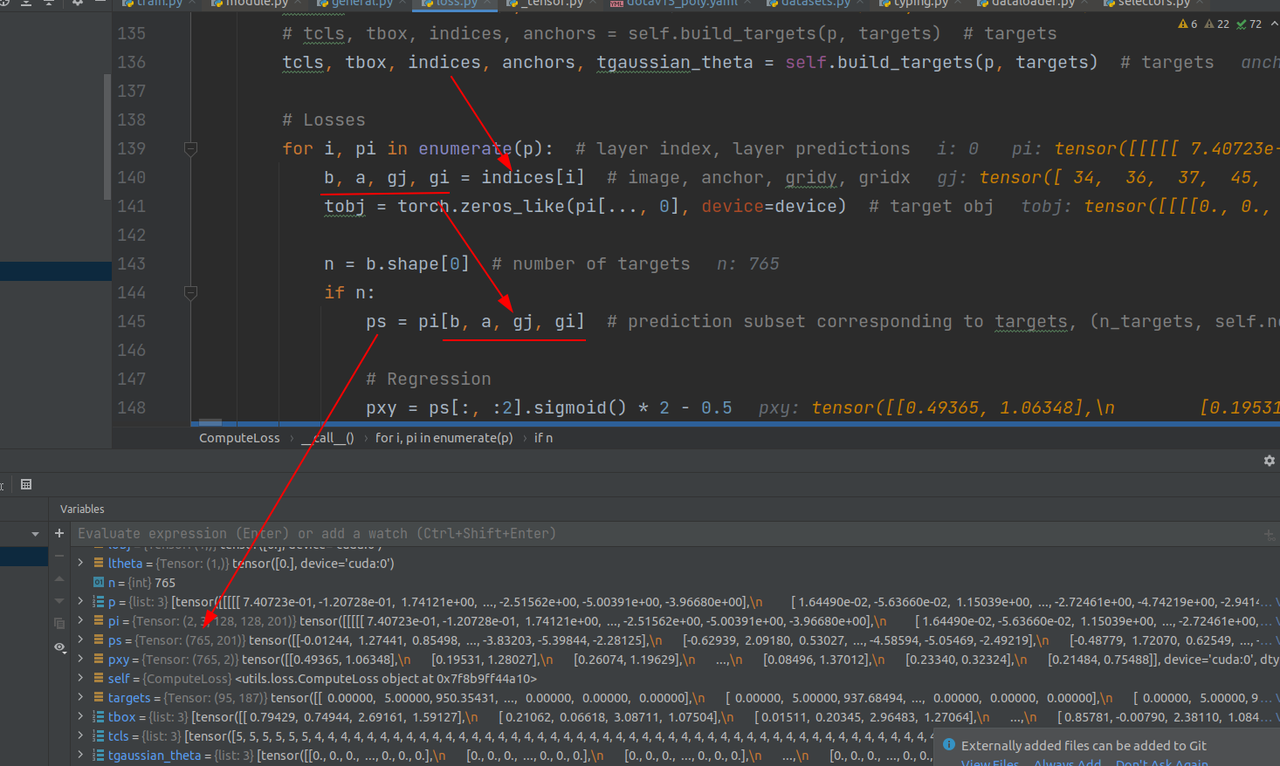Image resolution: width=1280 pixels, height=766 pixels.
Task: Open the selectors.py tab
Action: (x=1155, y=4)
